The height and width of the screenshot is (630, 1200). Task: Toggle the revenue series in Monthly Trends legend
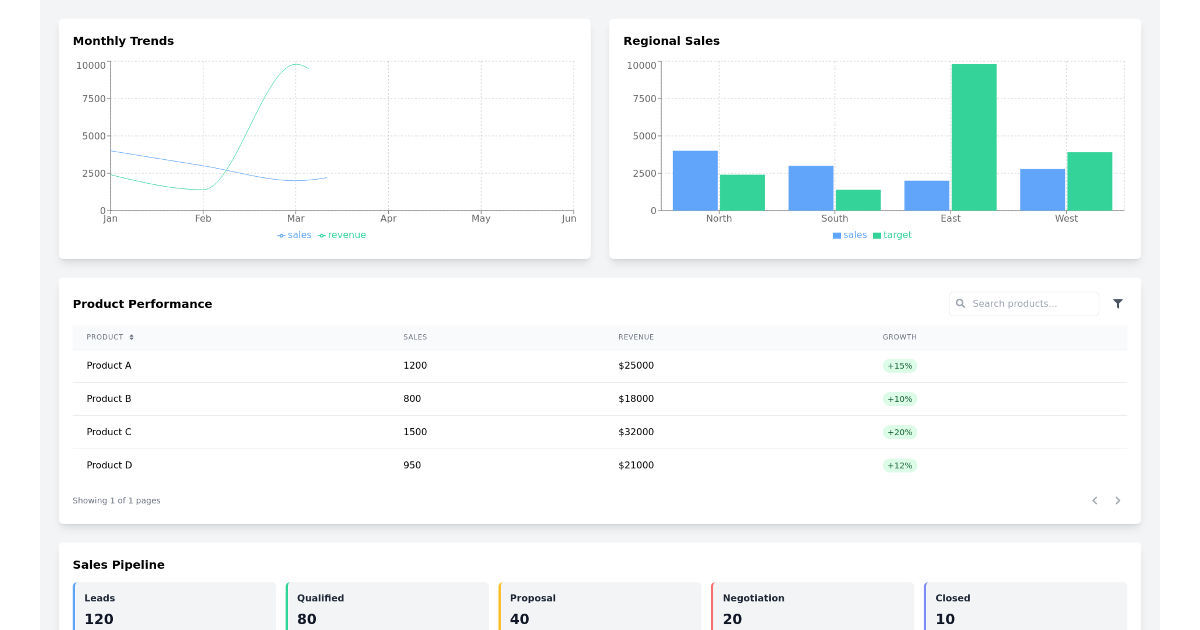[340, 234]
